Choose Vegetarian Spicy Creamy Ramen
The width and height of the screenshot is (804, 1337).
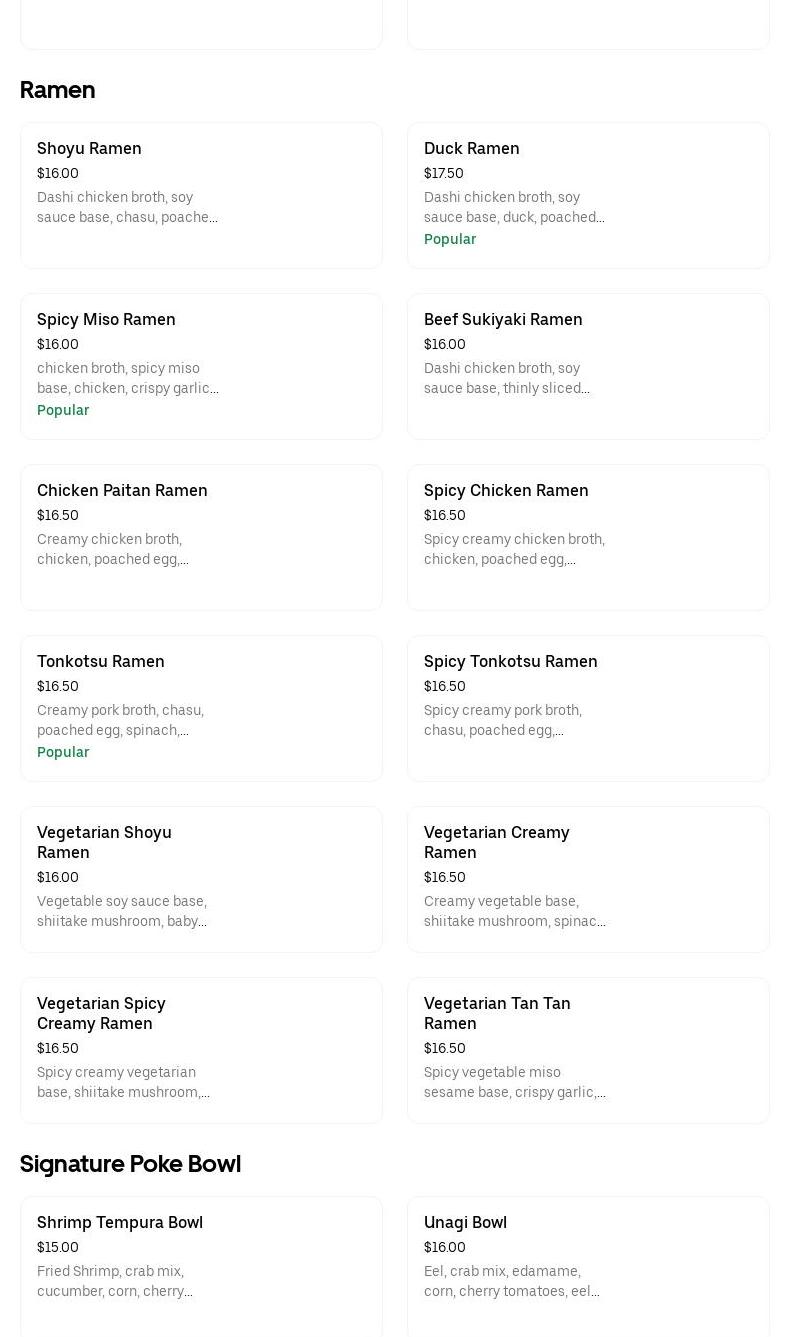tap(200, 1050)
